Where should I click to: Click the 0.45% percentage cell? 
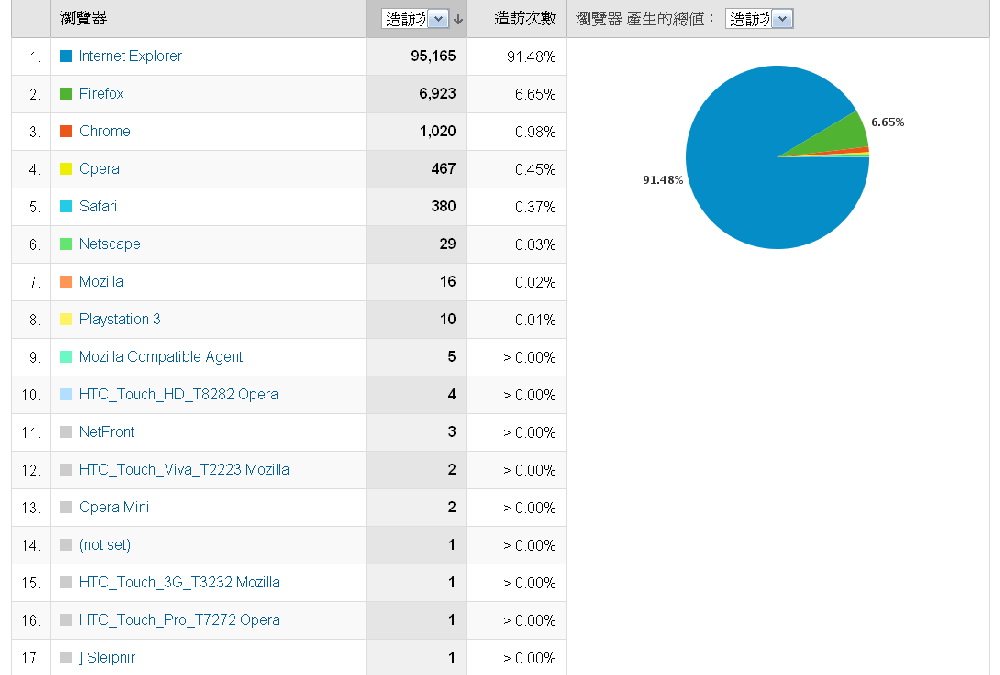[535, 170]
